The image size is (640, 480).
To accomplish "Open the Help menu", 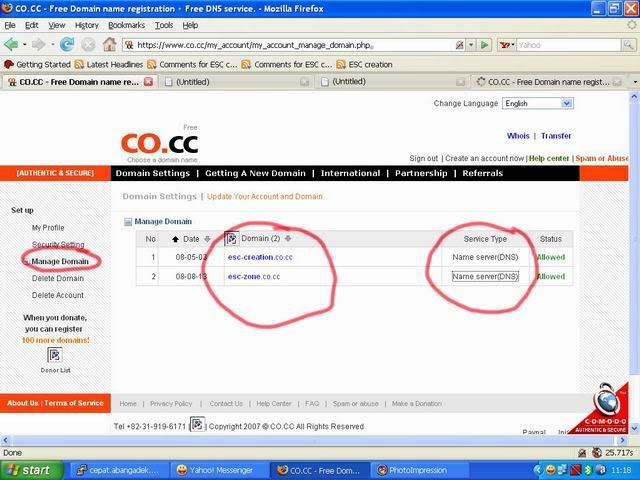I will pyautogui.click(x=190, y=25).
